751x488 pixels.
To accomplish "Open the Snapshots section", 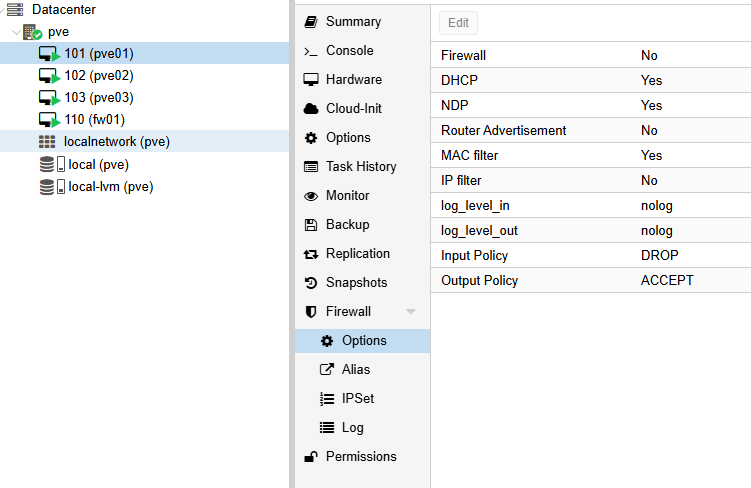I will [x=363, y=283].
